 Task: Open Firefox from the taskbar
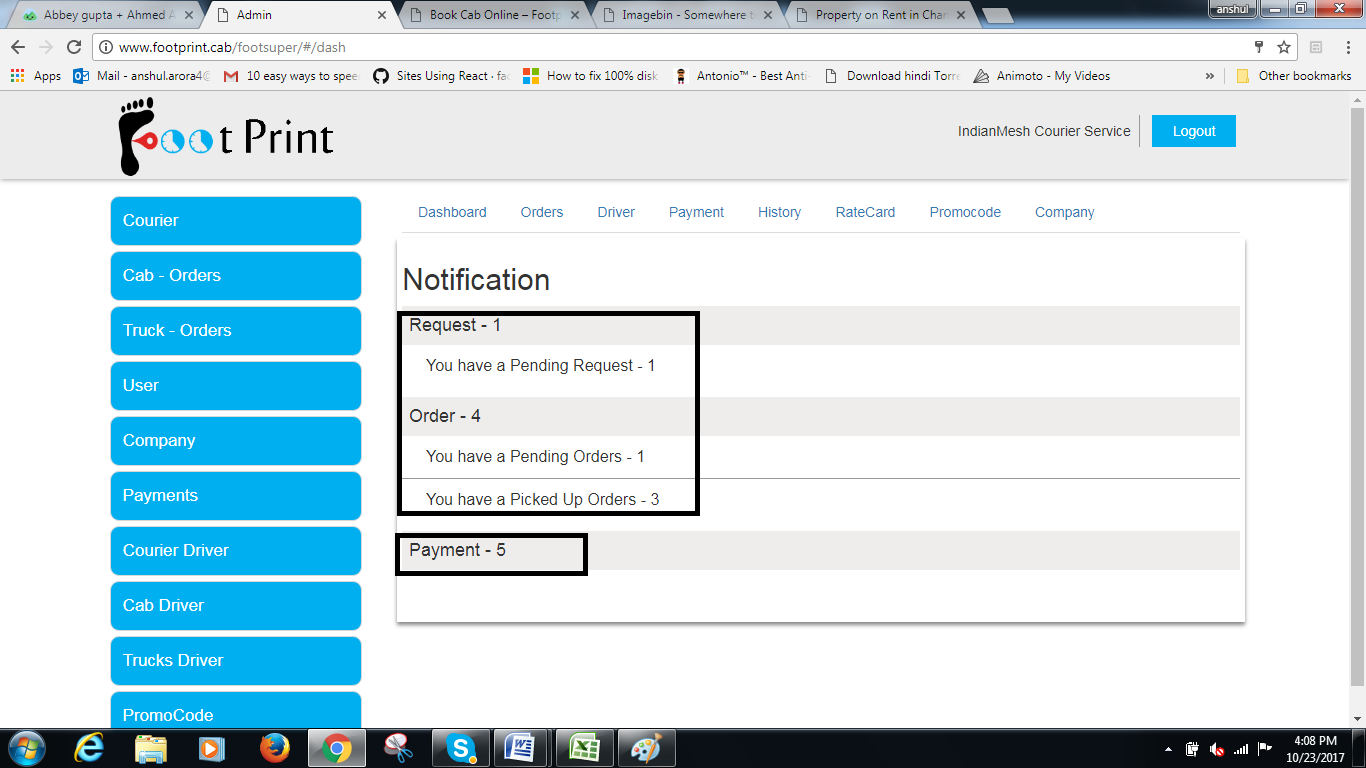274,748
